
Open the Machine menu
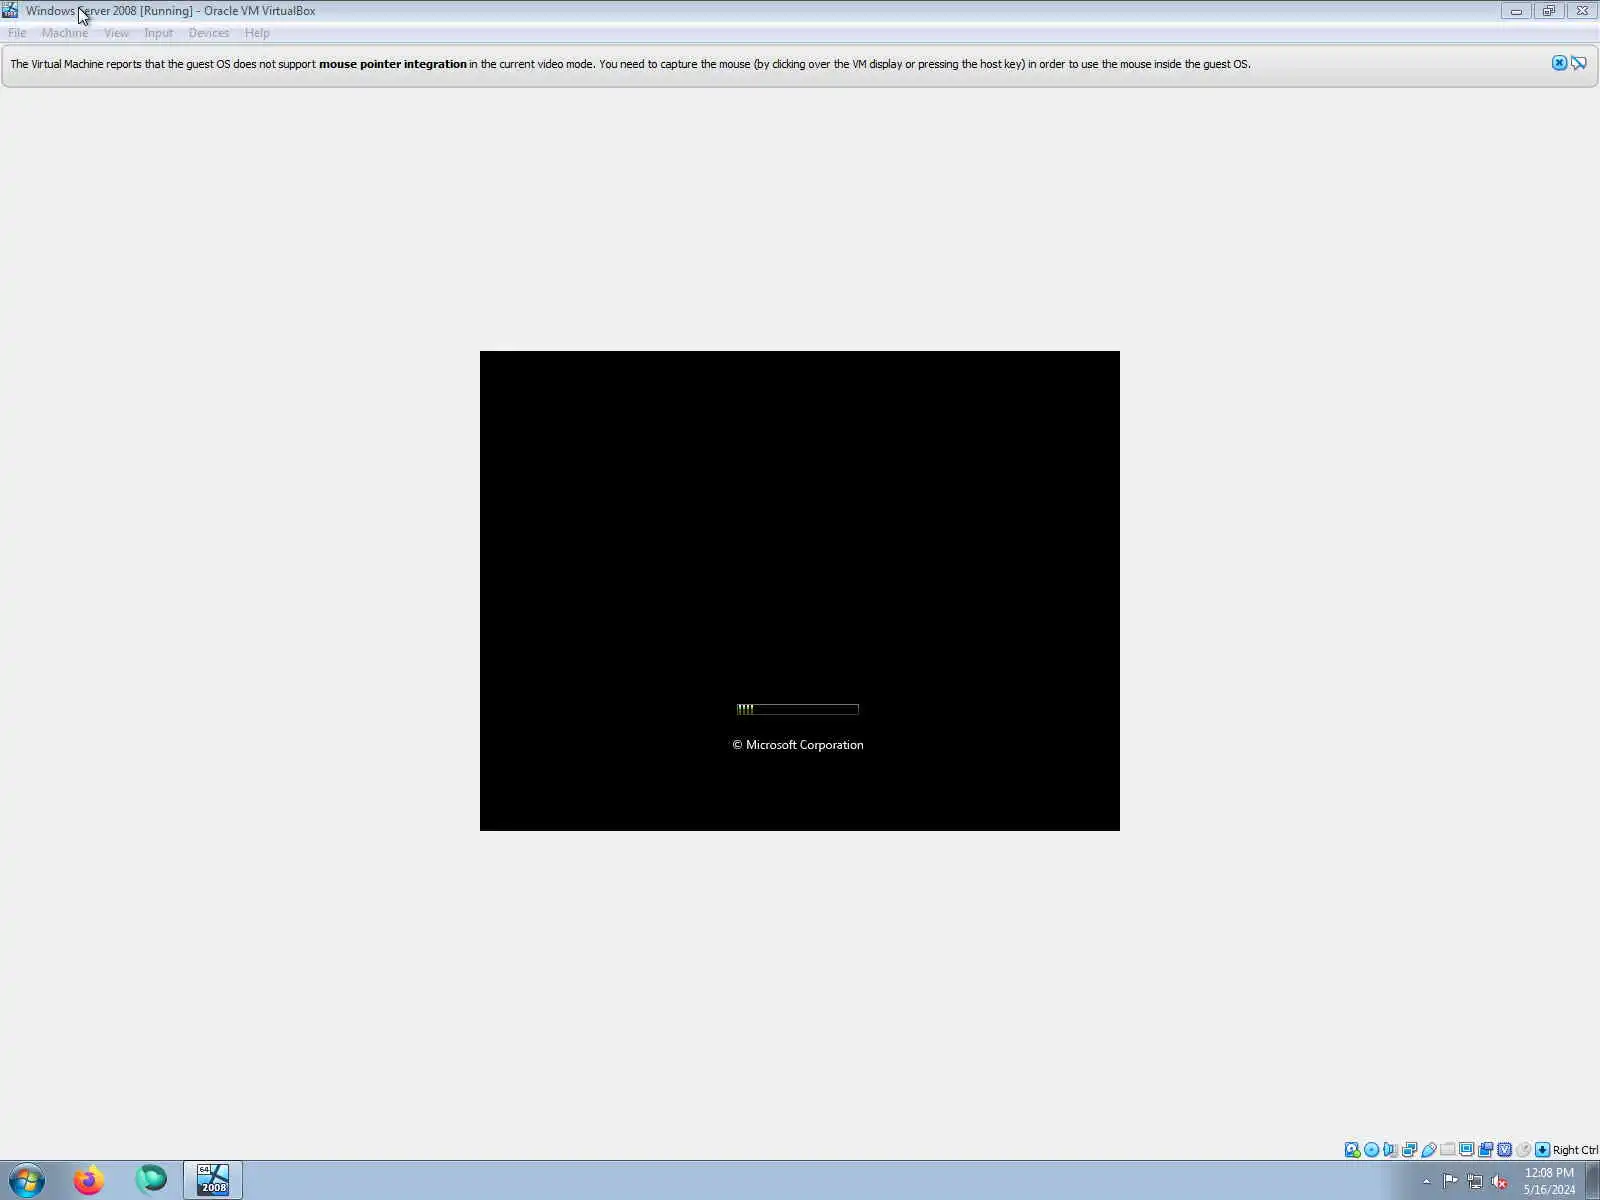click(x=65, y=33)
